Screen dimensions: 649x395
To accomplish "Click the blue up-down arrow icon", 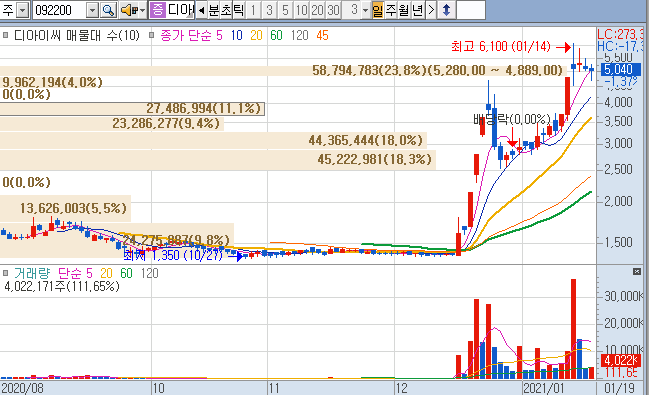I will point(446,10).
